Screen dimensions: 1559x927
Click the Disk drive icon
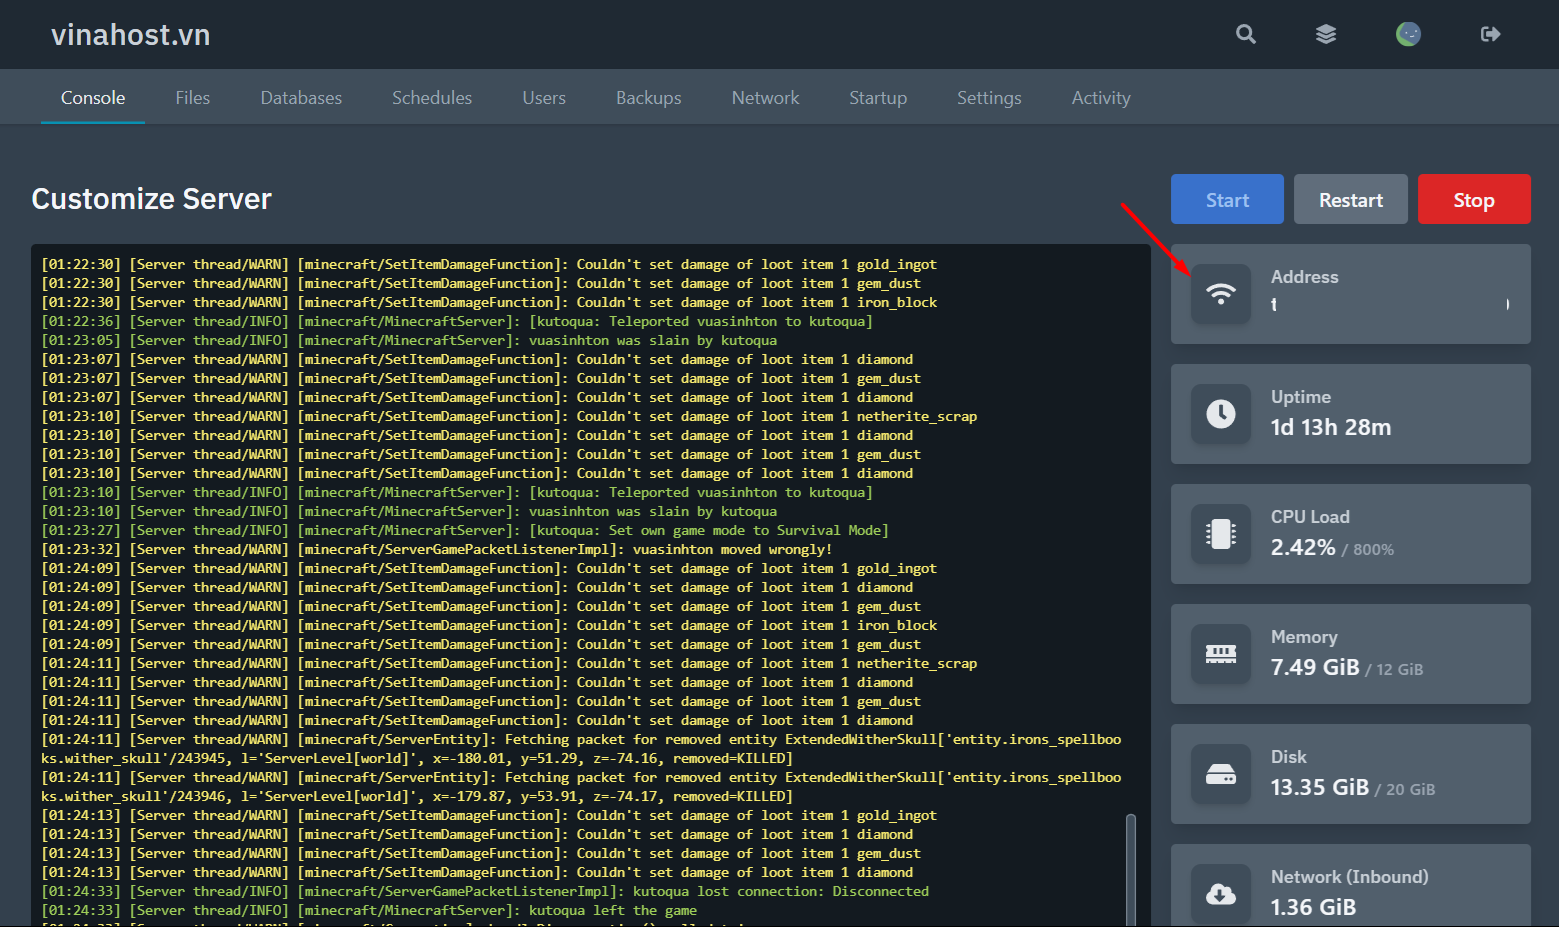pyautogui.click(x=1221, y=774)
